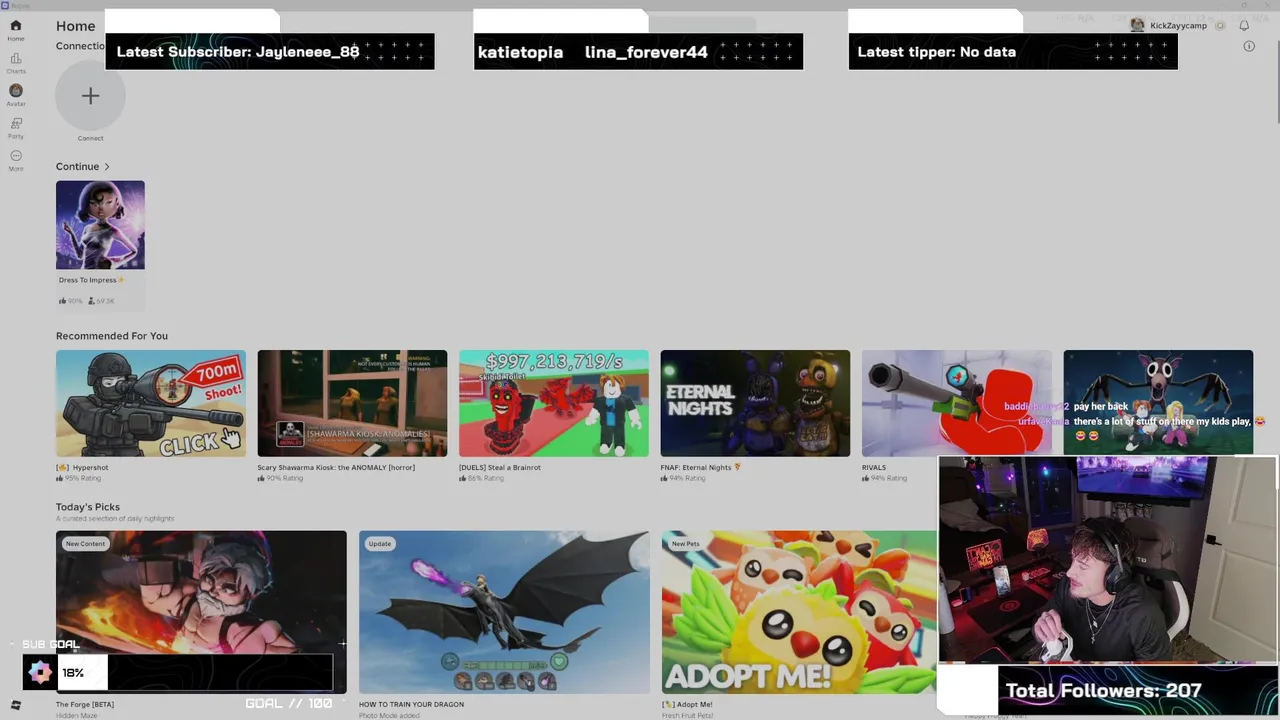This screenshot has height=720, width=1280.
Task: Open the Party icon in the sidebar
Action: click(15, 123)
